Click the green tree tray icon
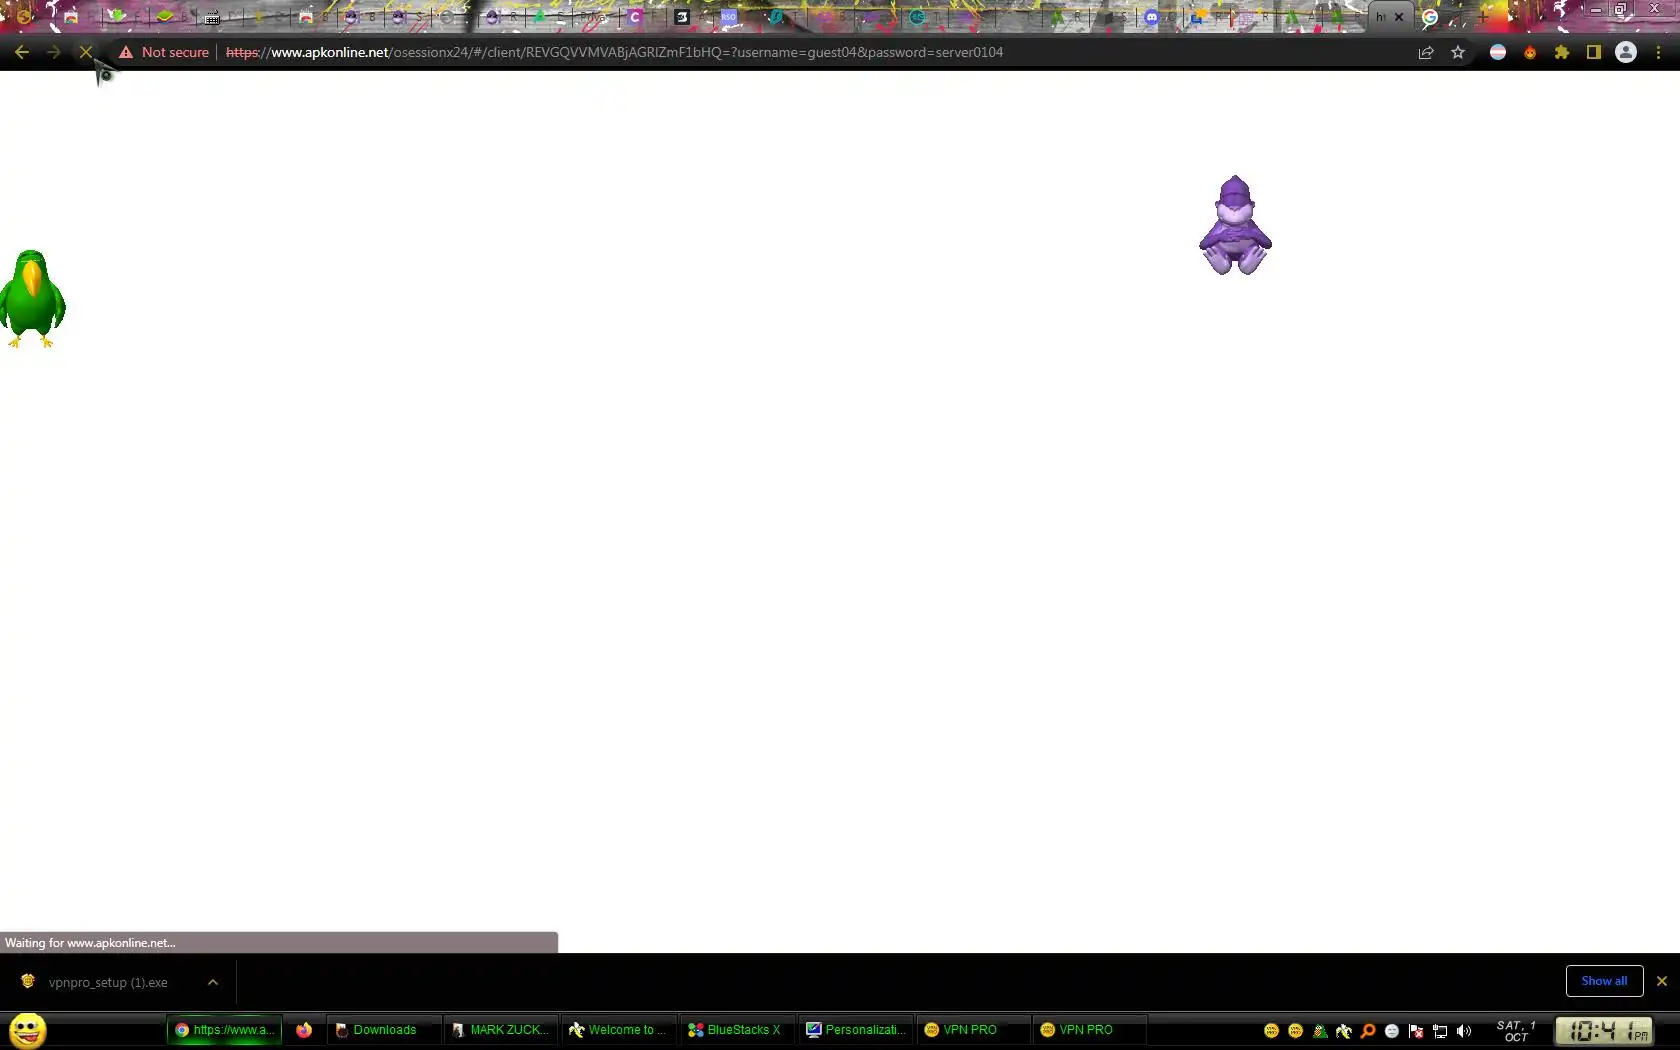The image size is (1680, 1050). [1320, 1031]
